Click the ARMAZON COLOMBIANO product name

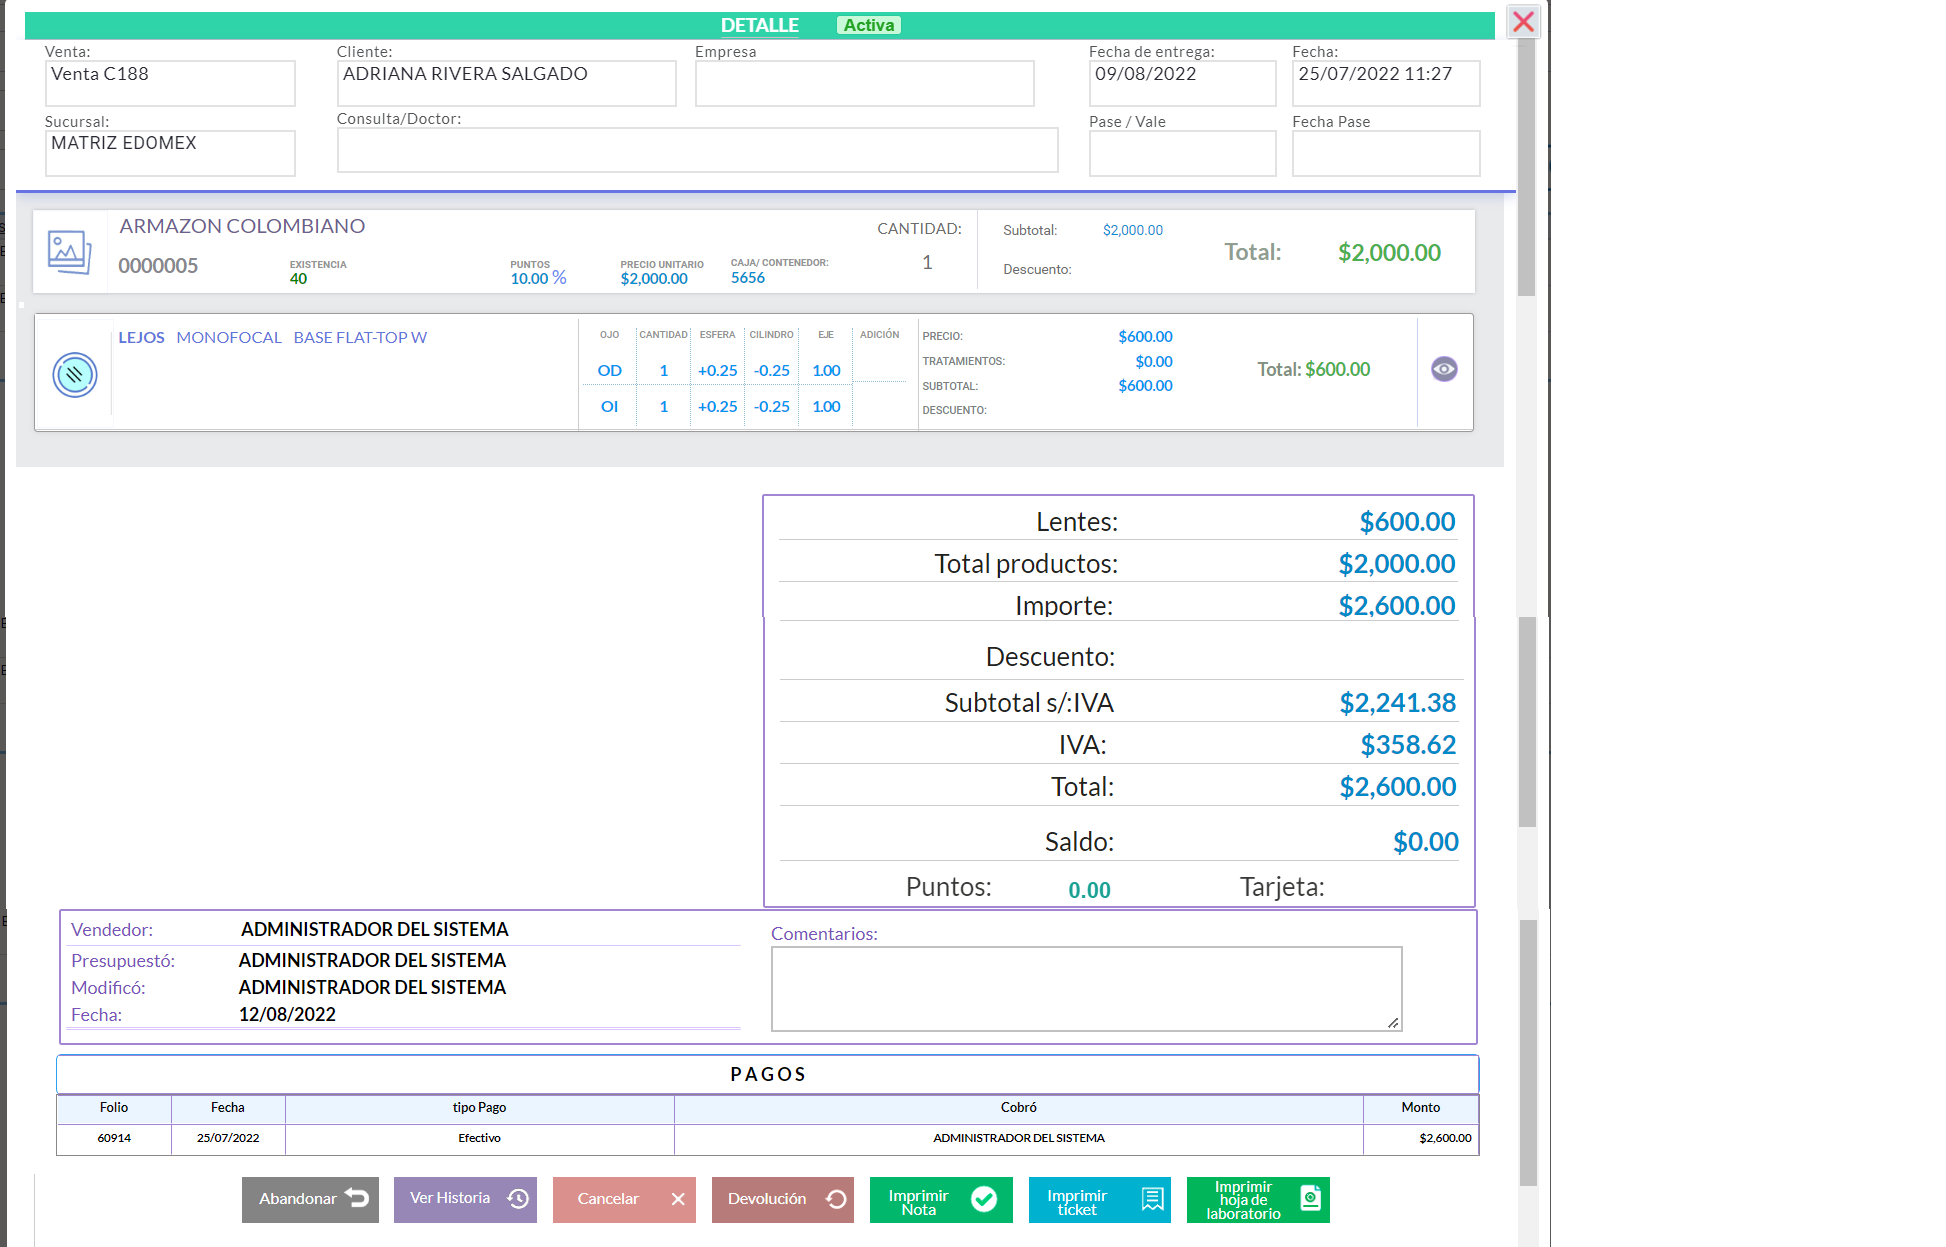coord(242,226)
